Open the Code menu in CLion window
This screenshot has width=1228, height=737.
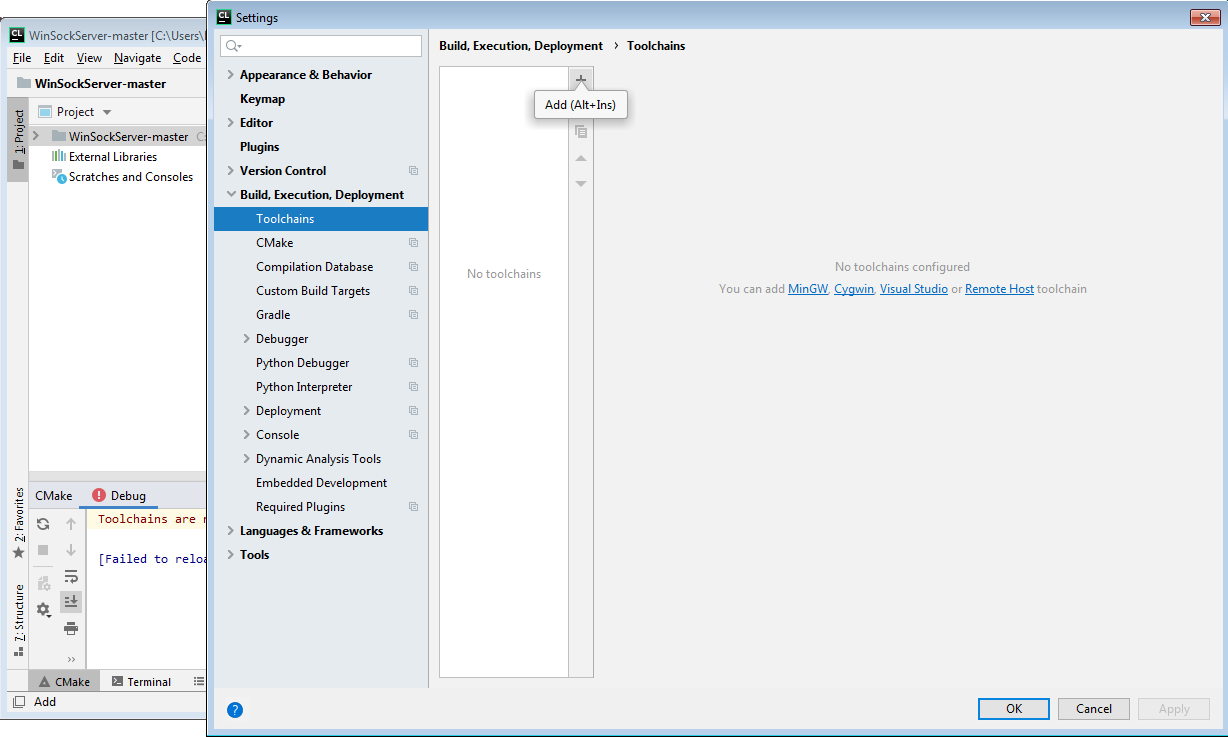(187, 58)
